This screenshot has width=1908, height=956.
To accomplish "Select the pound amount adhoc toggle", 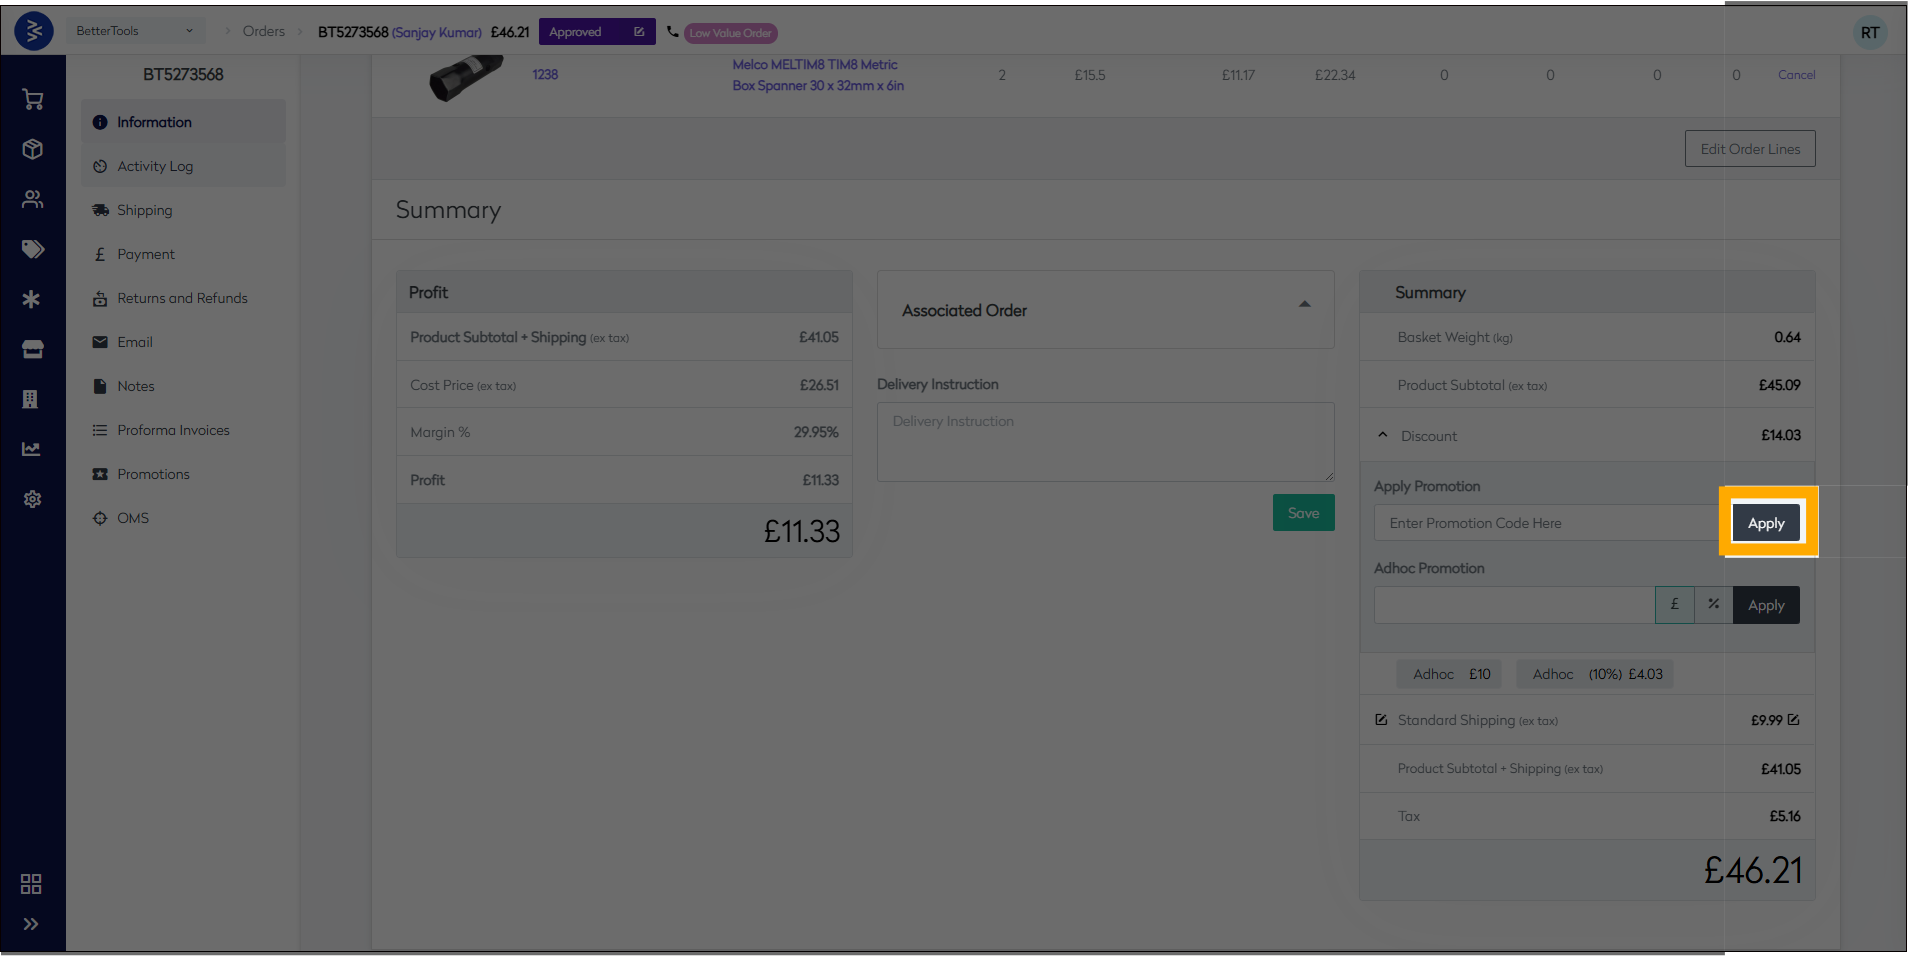I will coord(1674,605).
